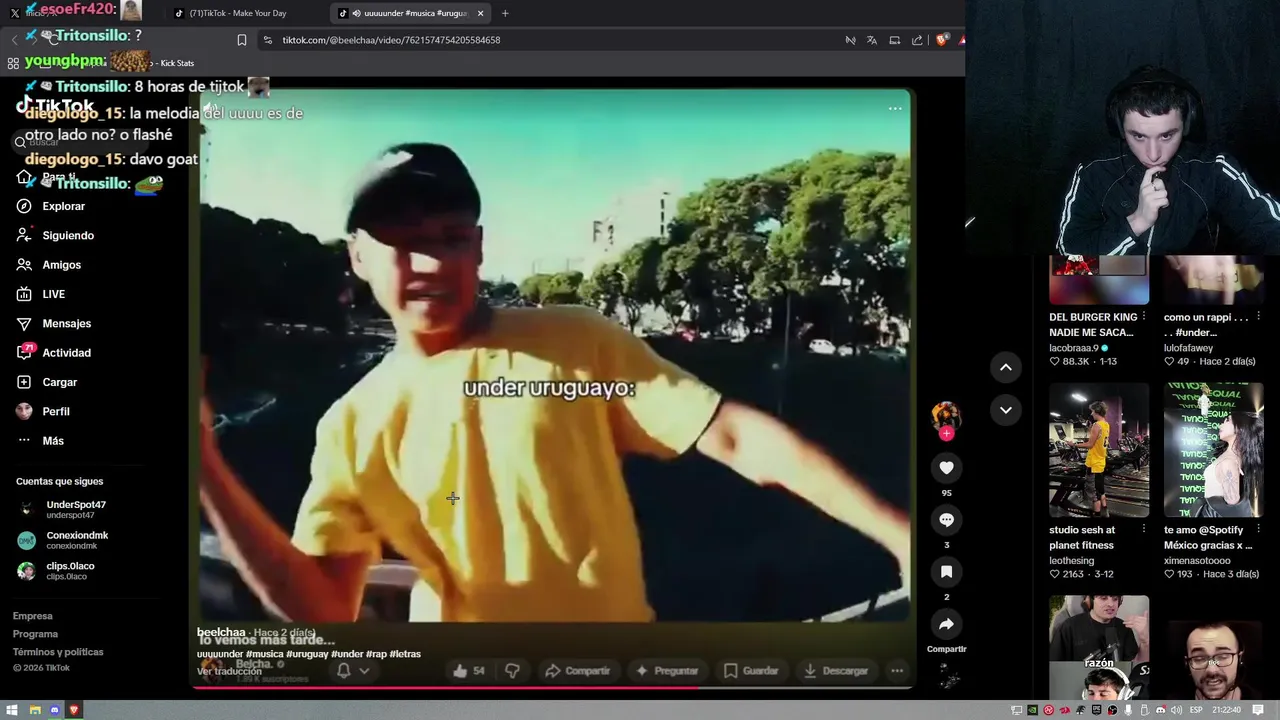
Task: Expand the Más menu in the sidebar
Action: point(41,441)
